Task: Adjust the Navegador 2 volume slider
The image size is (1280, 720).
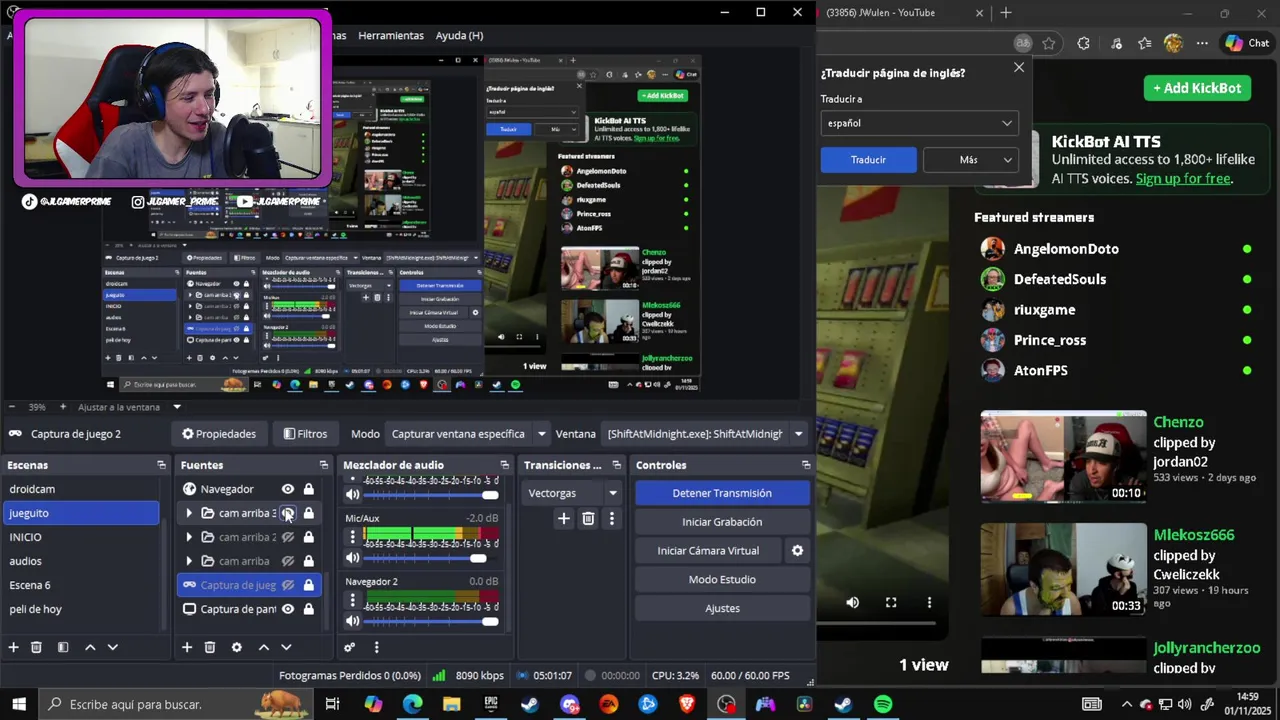Action: pos(430,621)
